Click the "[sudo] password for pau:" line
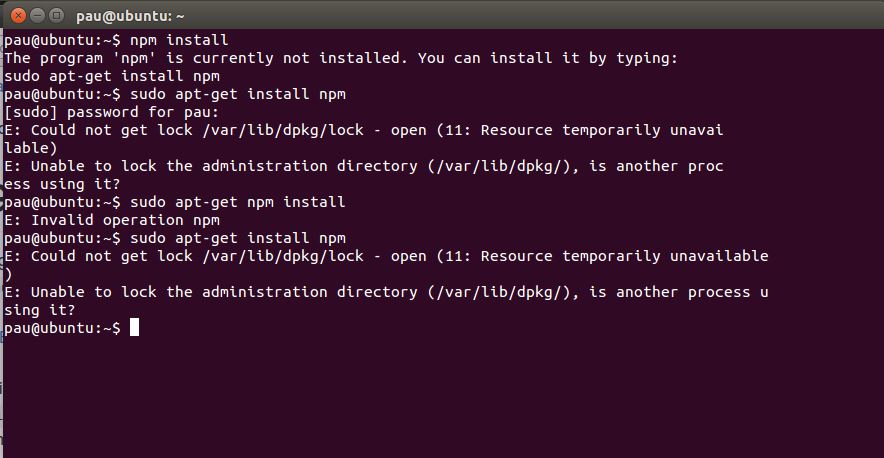Viewport: 884px width, 458px height. (x=112, y=112)
